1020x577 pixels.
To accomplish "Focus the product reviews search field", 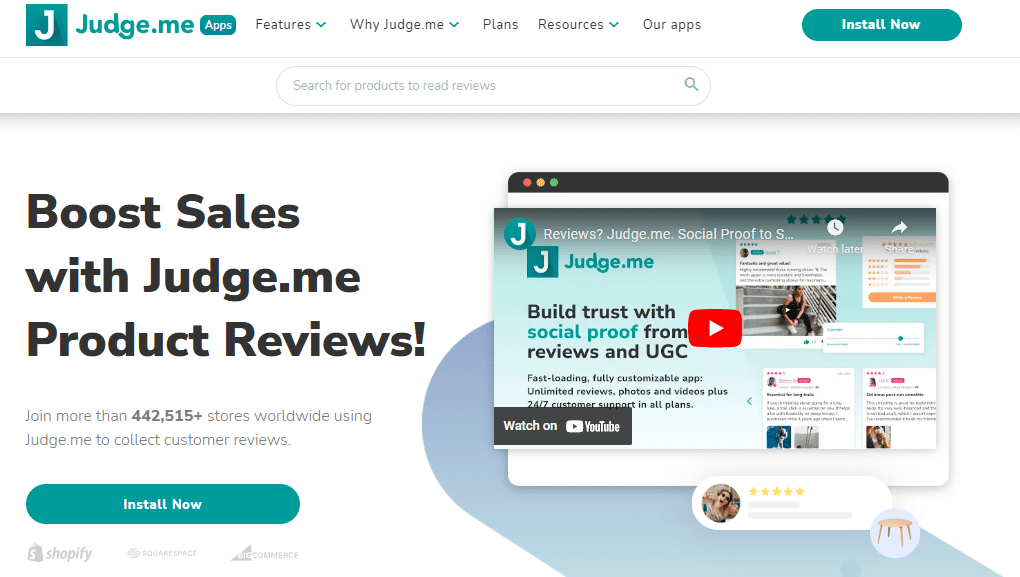I will coord(480,86).
